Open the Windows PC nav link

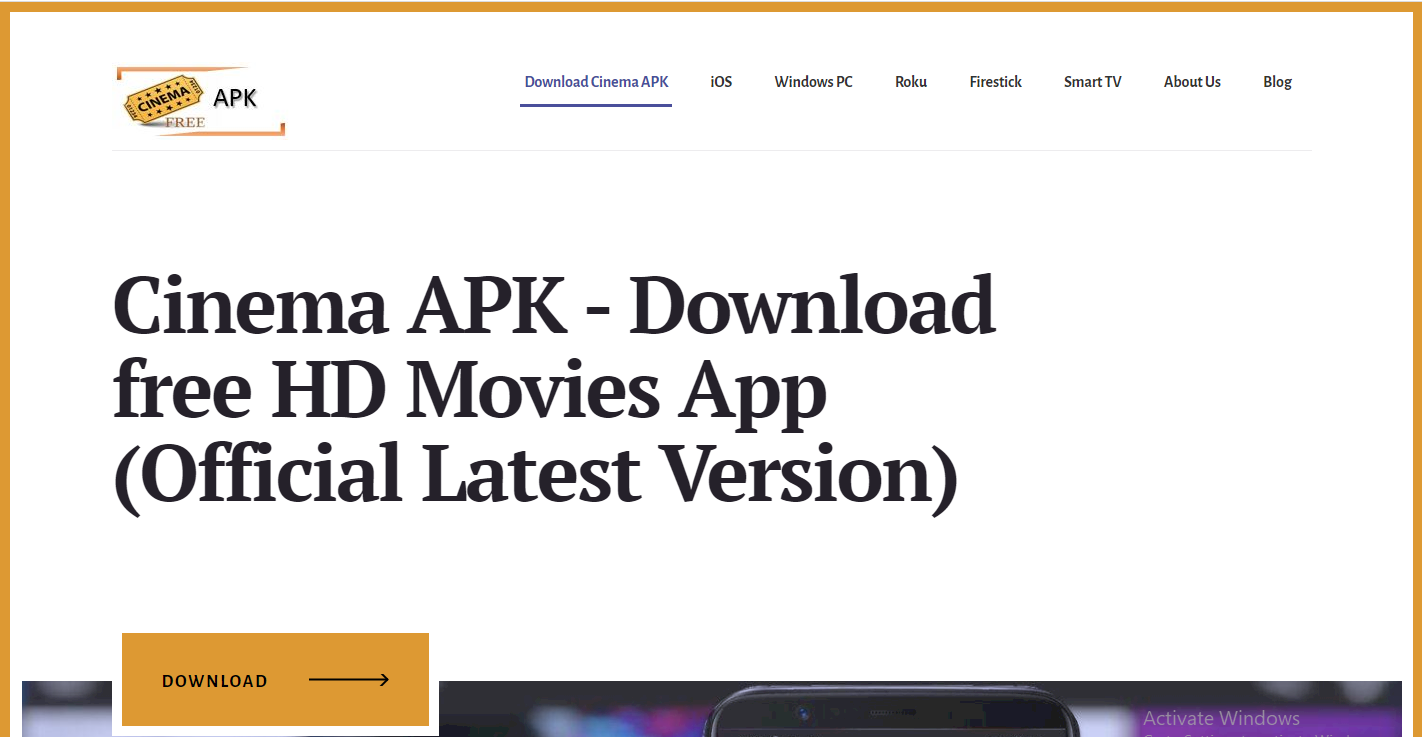pyautogui.click(x=813, y=82)
